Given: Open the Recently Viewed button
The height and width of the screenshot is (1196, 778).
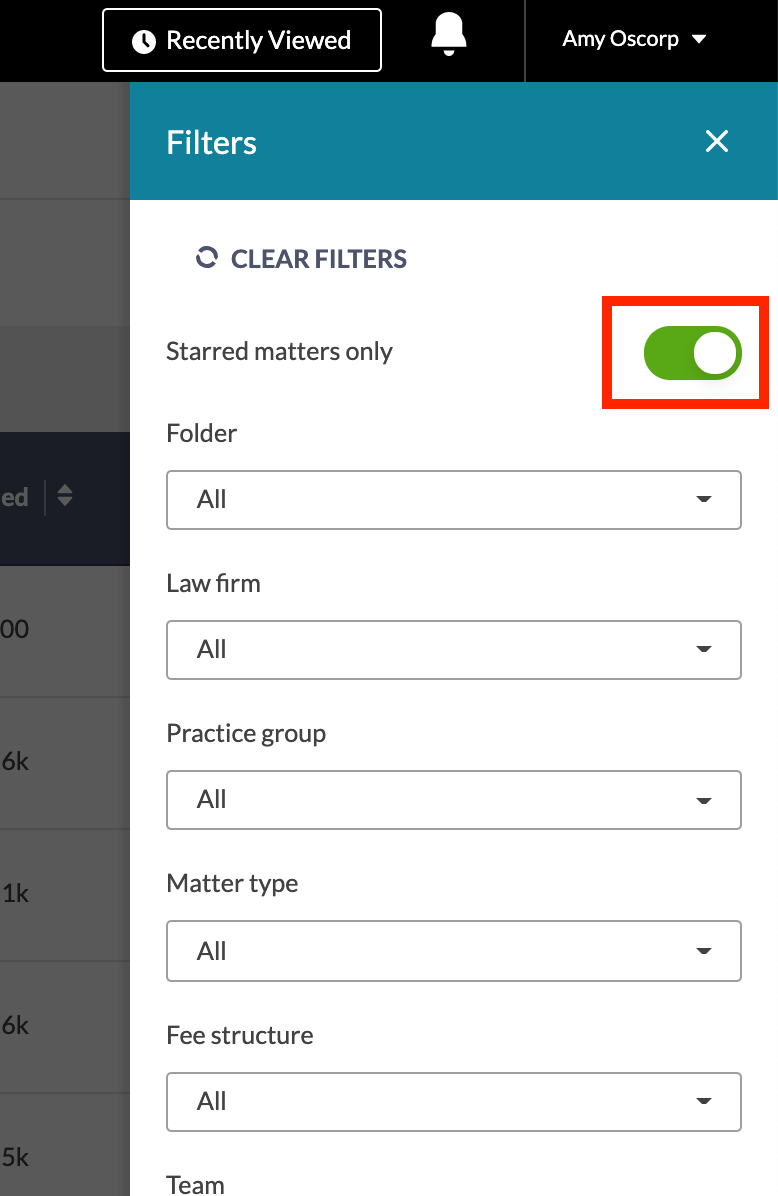Looking at the screenshot, I should coord(242,40).
